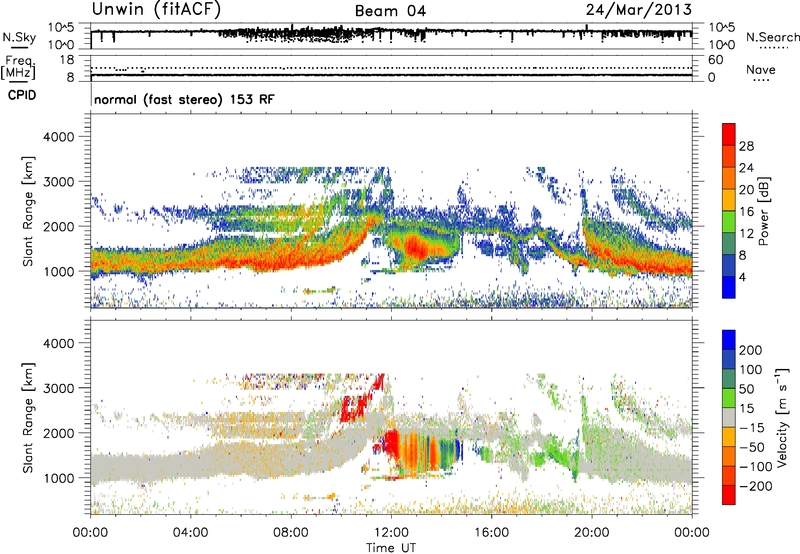Pick the red bottom segment of Velocity colorbar
The image size is (800, 554).
(x=729, y=495)
